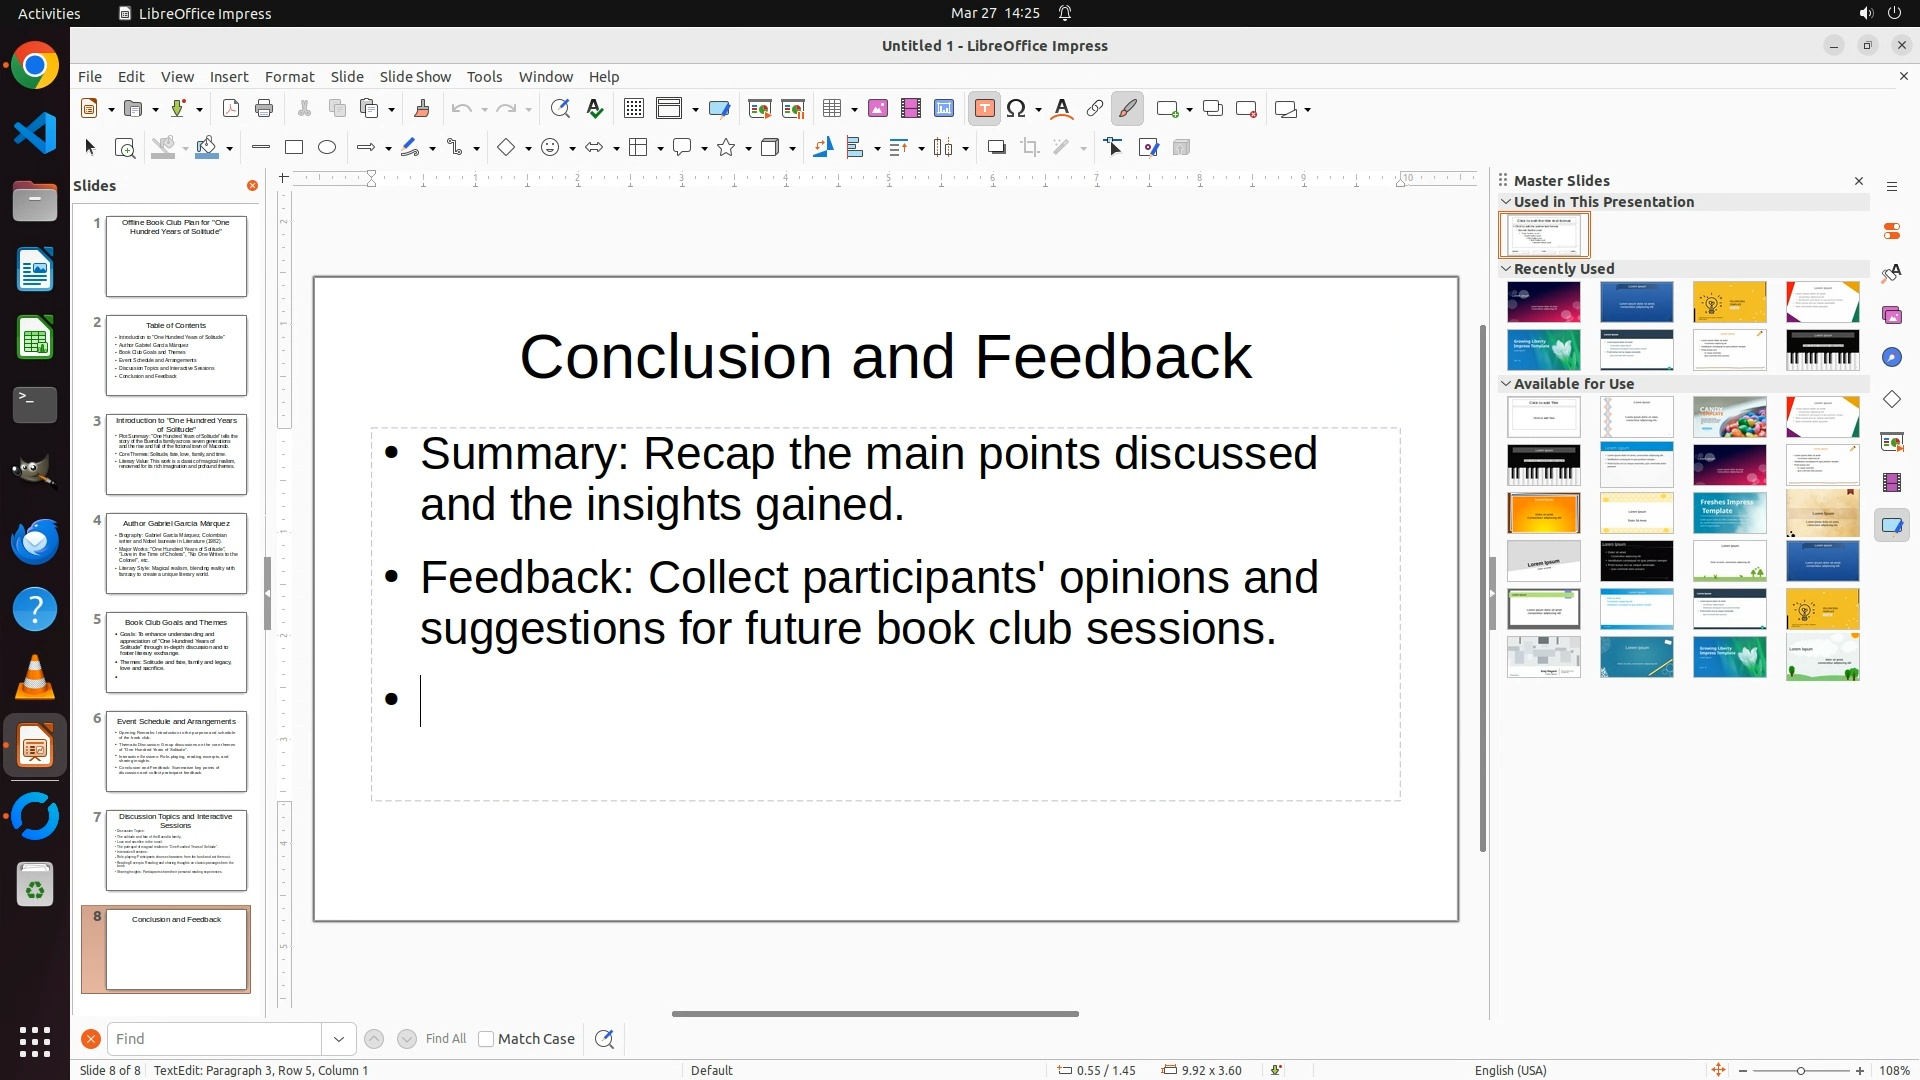1920x1080 pixels.
Task: Click the Insert Table icon
Action: [x=832, y=109]
